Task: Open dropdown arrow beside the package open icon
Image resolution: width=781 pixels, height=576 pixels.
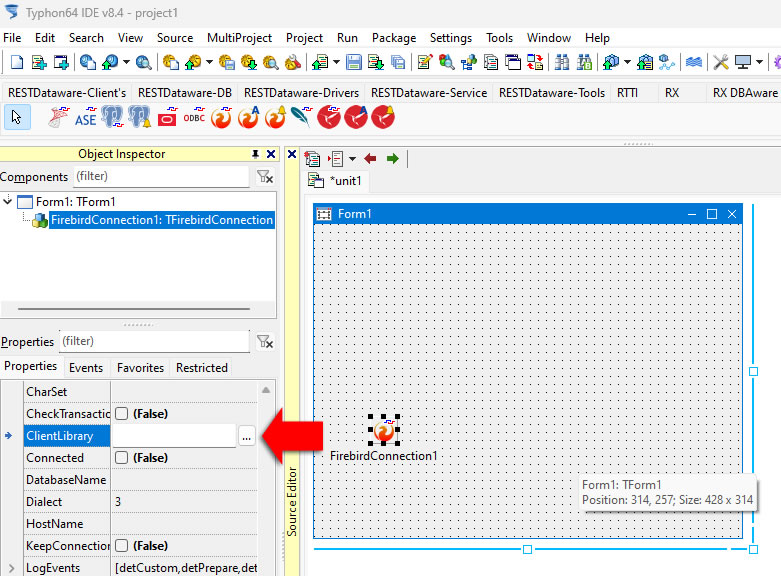Action: [627, 62]
